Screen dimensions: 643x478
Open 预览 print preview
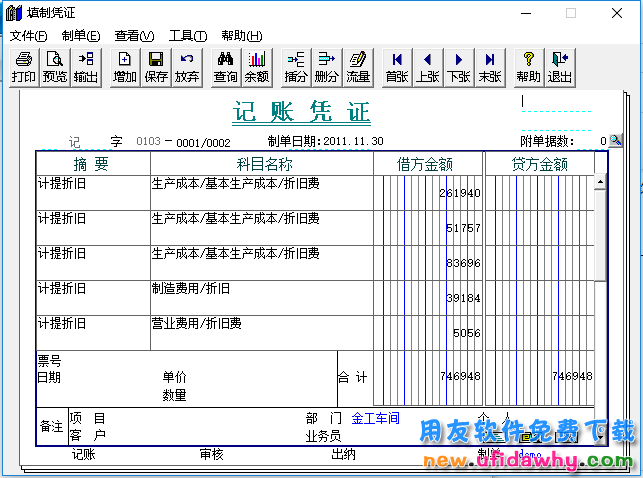point(55,67)
